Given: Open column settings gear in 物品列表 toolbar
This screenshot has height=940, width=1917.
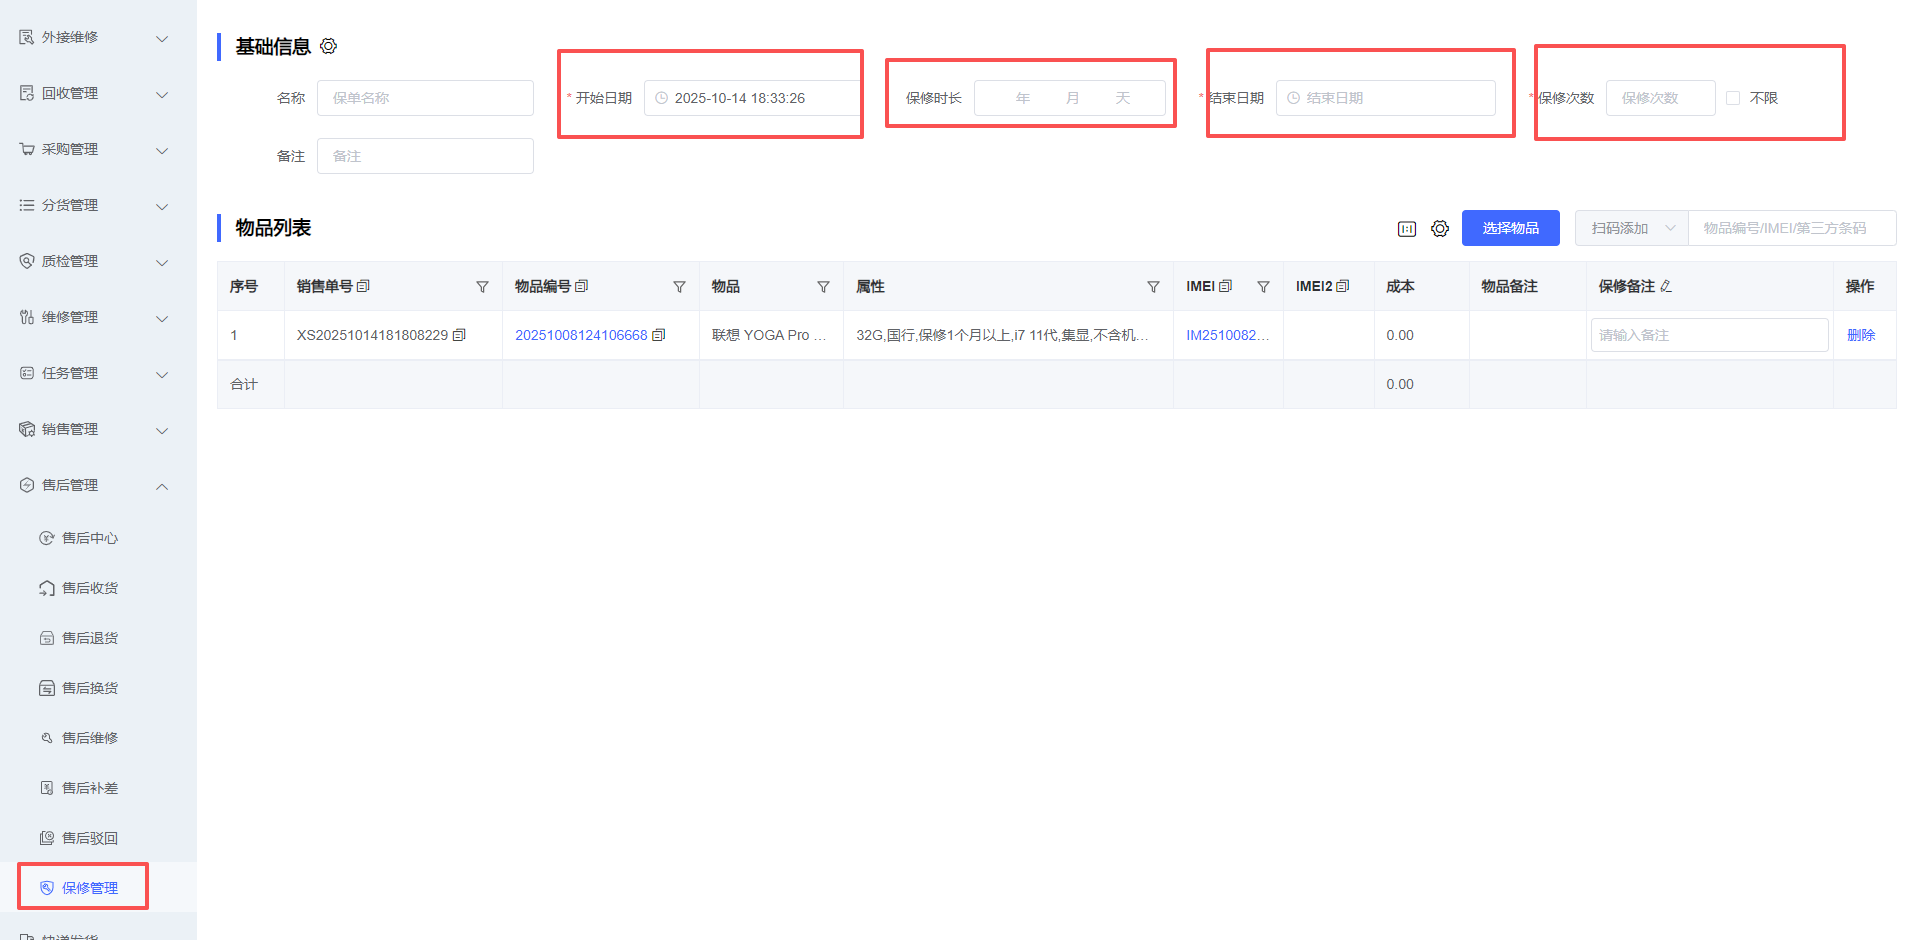Looking at the screenshot, I should (x=1439, y=229).
